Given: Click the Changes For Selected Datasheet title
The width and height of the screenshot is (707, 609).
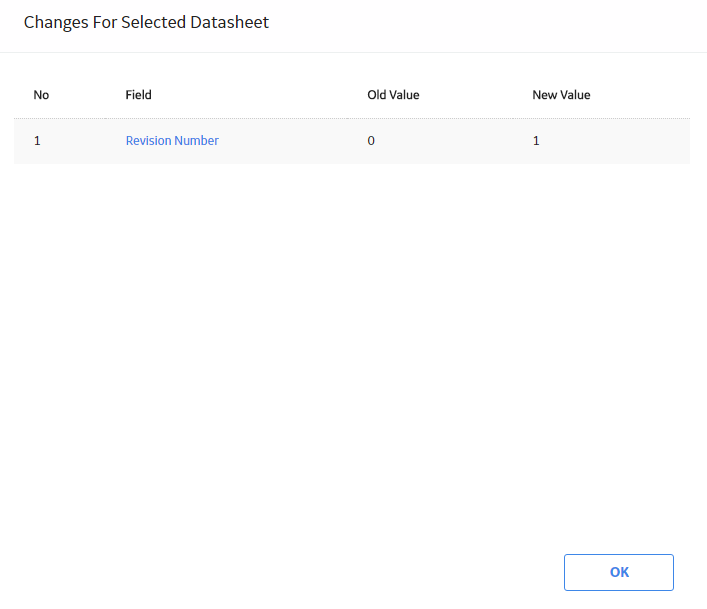Looking at the screenshot, I should (146, 22).
